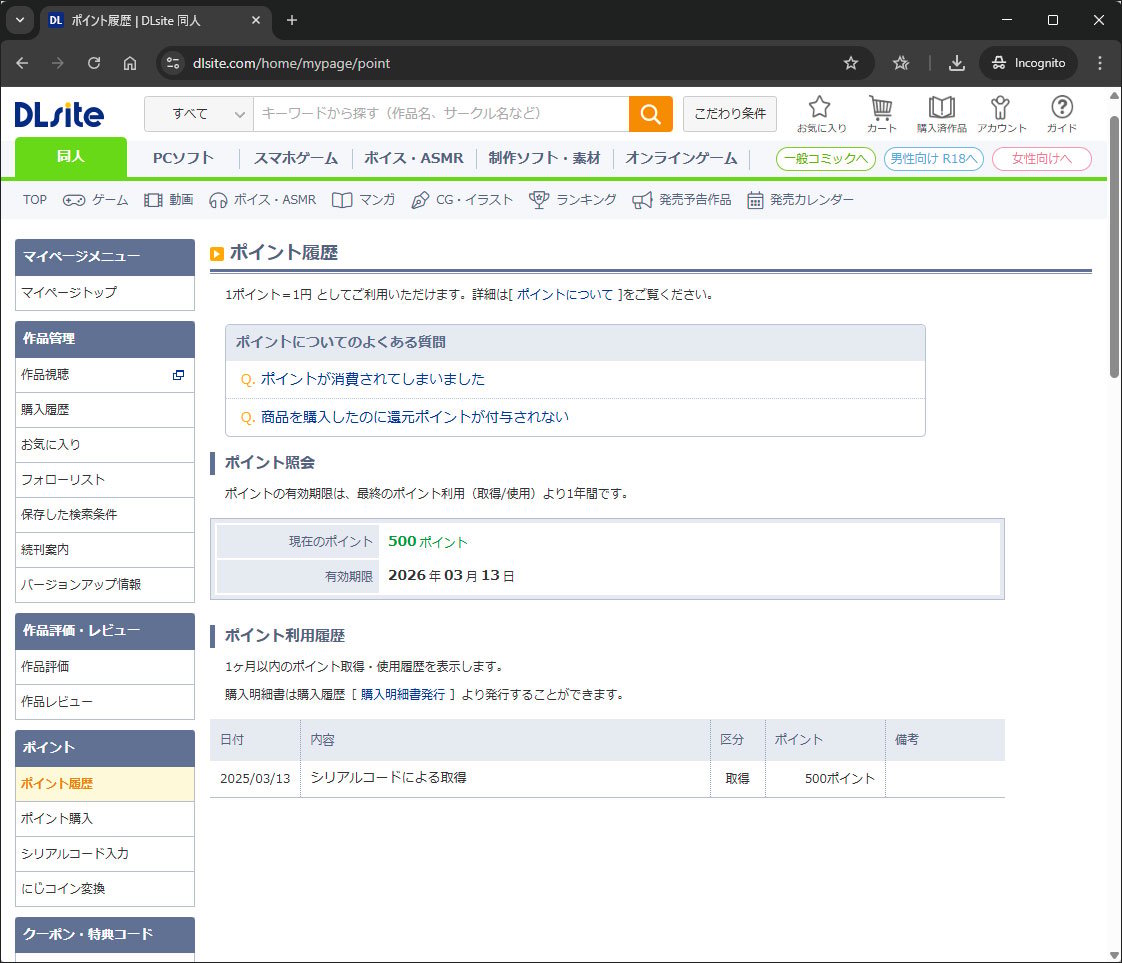Screen dimensions: 1122x963
Task: Go to ランキング with trophy icon
Action: (572, 200)
